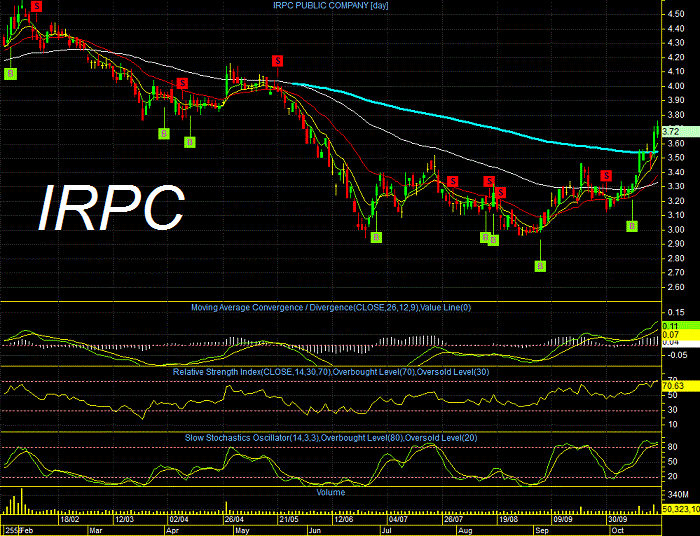Screen dimensions: 700x536
Task: Click the green B buy marker below 12/06 low
Action: pos(376,237)
